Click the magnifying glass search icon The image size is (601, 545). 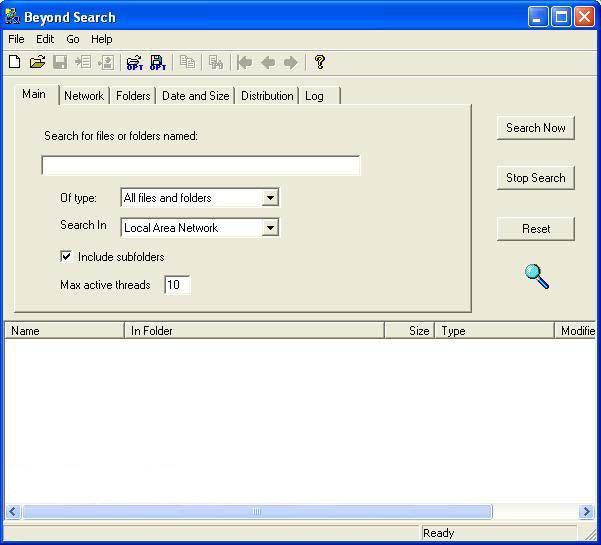pyautogui.click(x=537, y=276)
